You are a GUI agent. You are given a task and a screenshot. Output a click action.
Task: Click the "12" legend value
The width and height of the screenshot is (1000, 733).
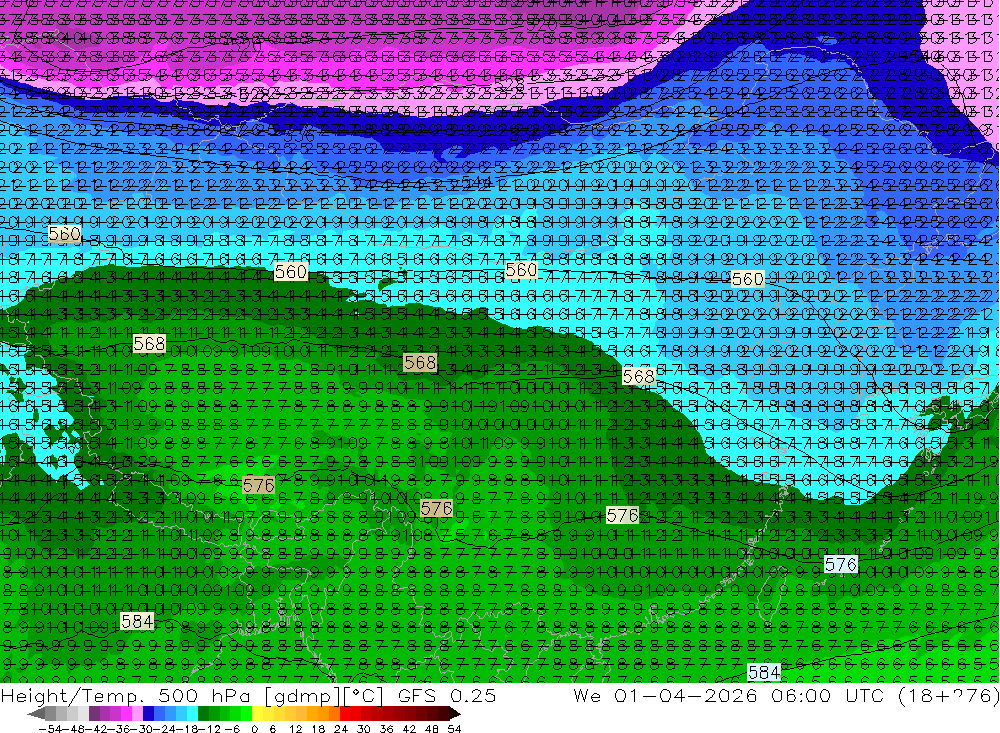pos(296,729)
